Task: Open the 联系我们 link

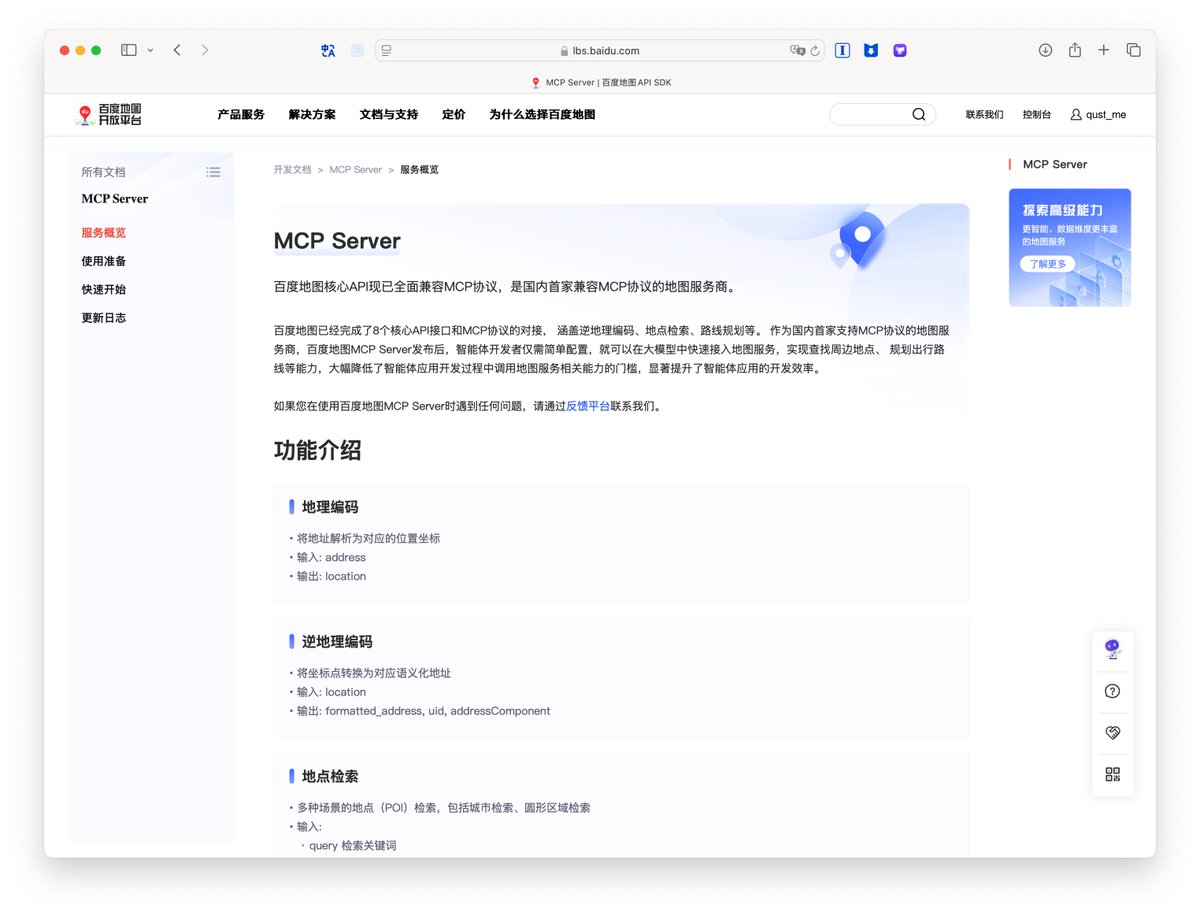Action: coord(985,115)
